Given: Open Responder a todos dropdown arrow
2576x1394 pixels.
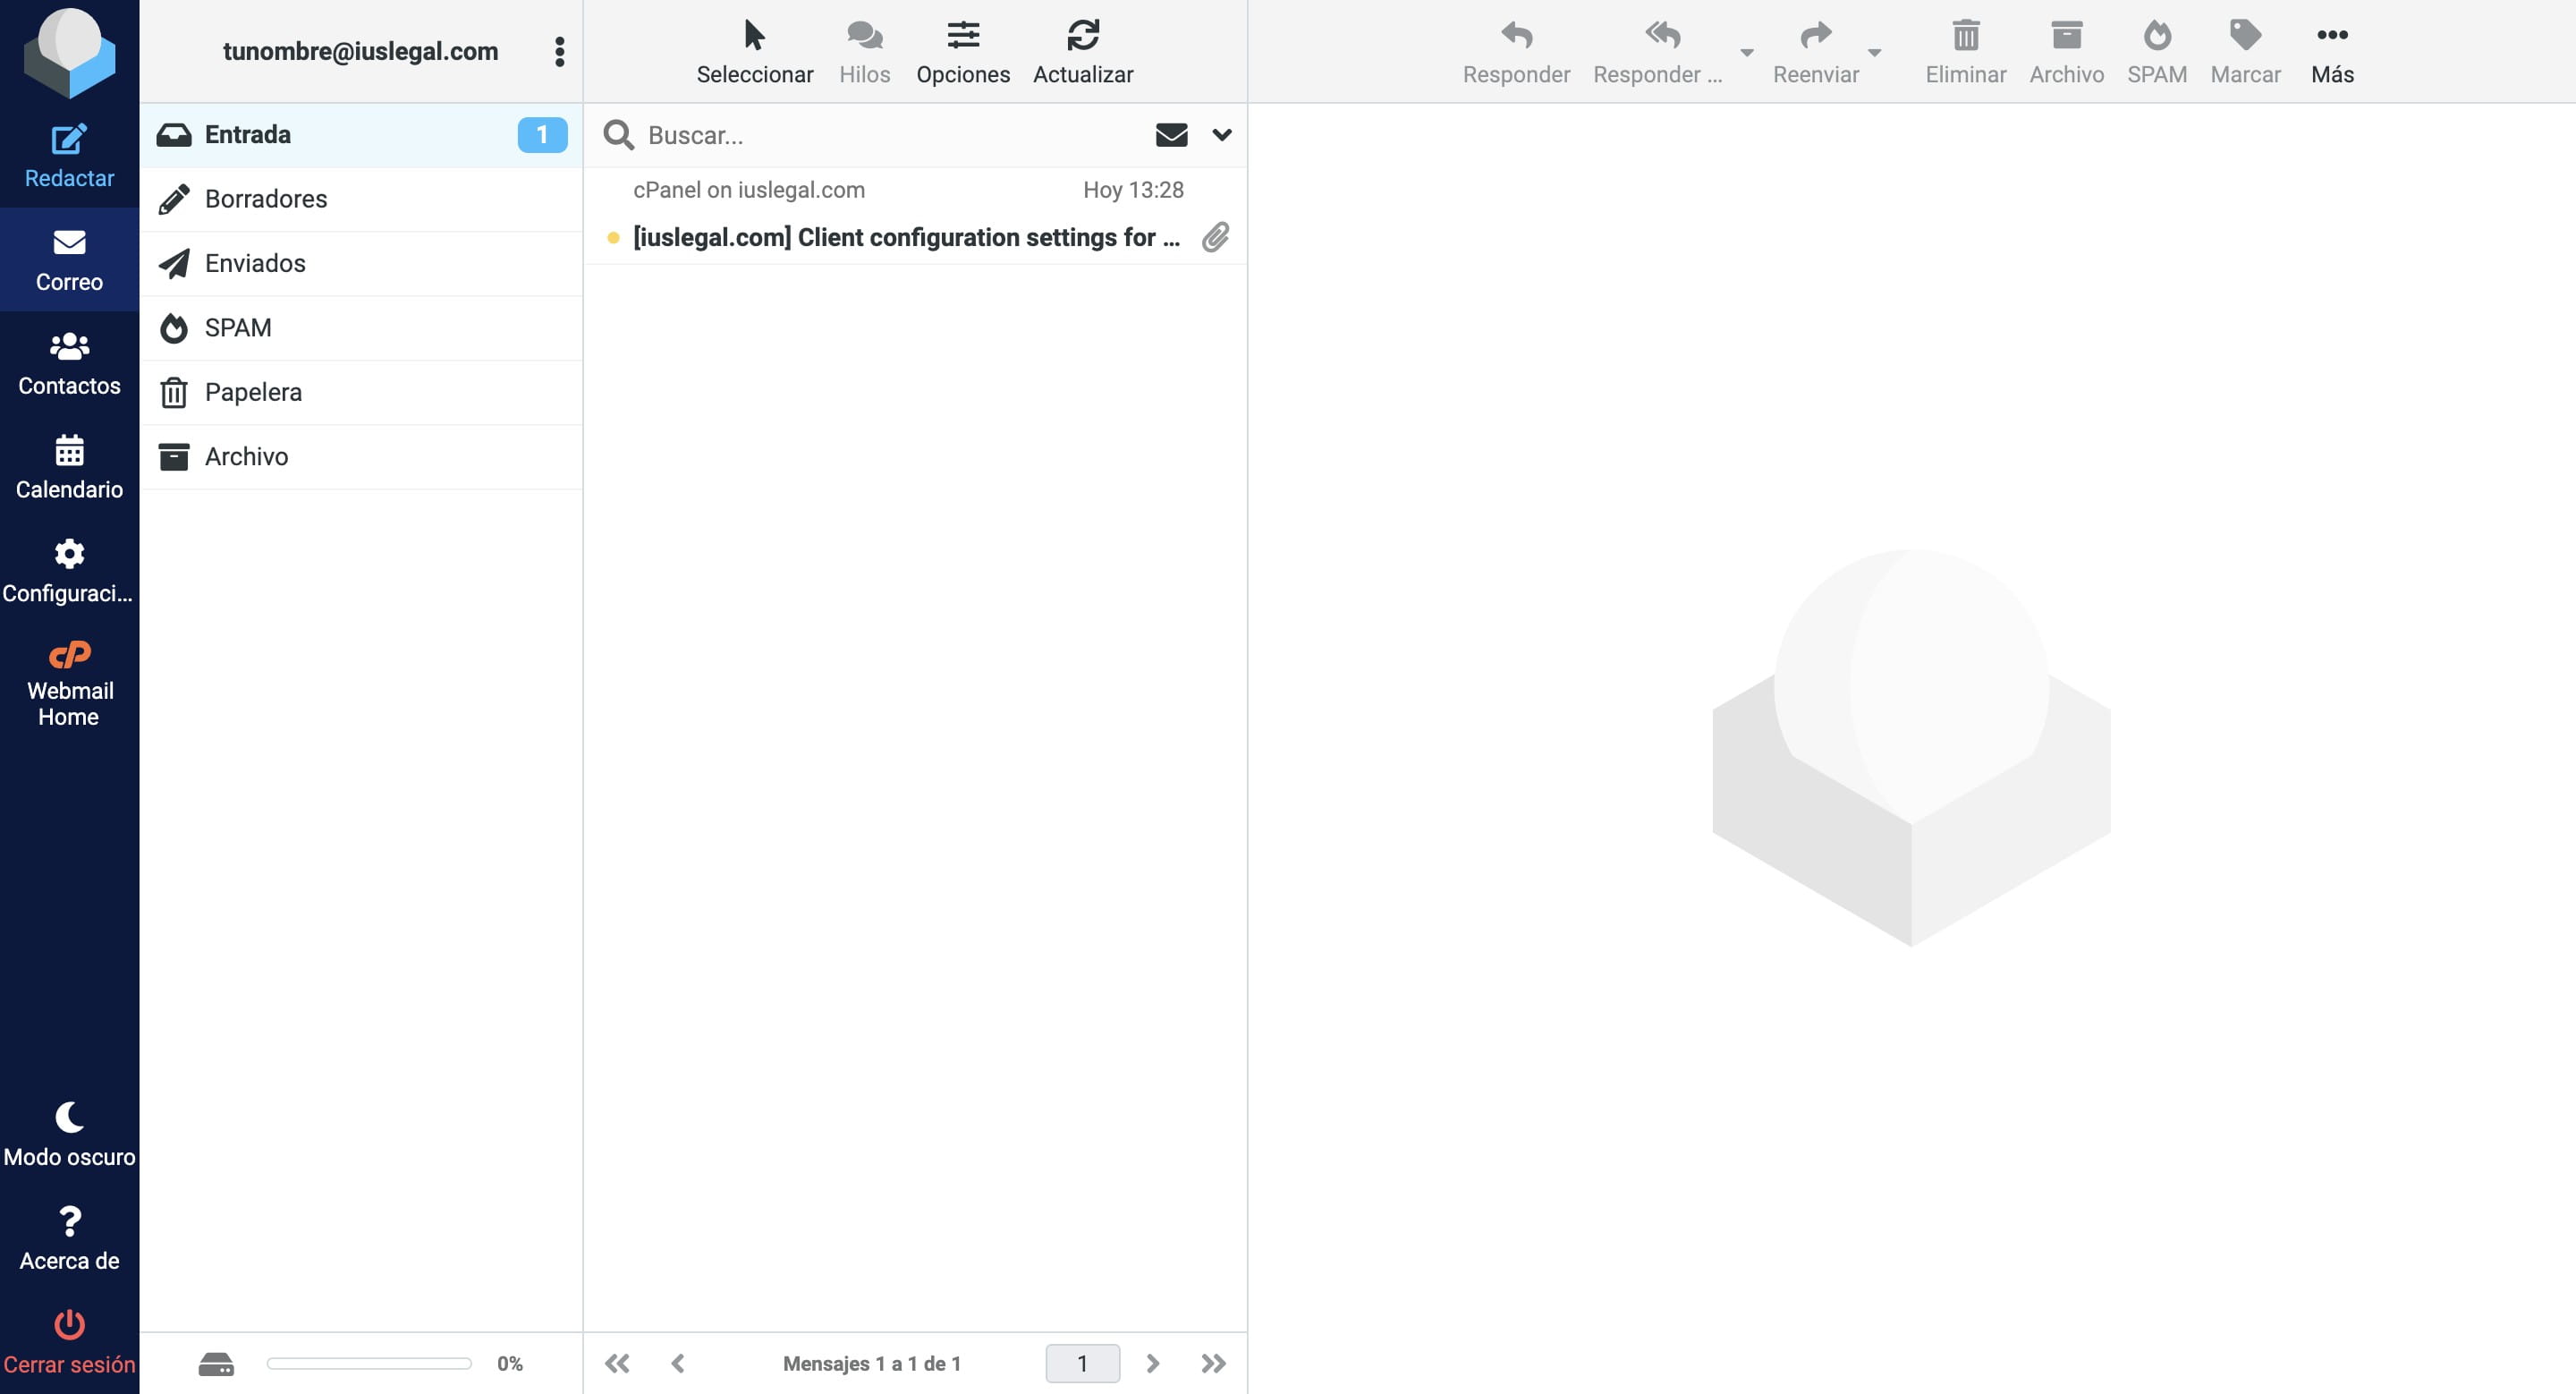Looking at the screenshot, I should click(1746, 53).
